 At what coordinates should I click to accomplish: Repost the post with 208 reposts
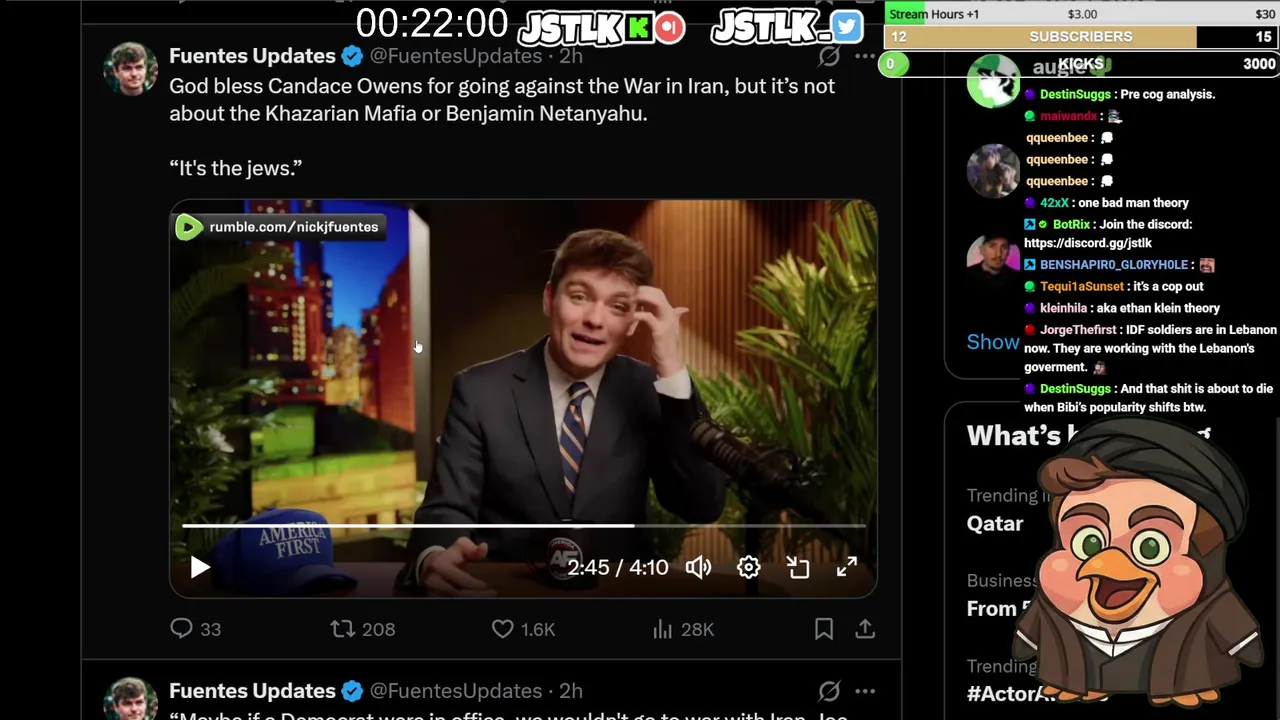[x=363, y=629]
